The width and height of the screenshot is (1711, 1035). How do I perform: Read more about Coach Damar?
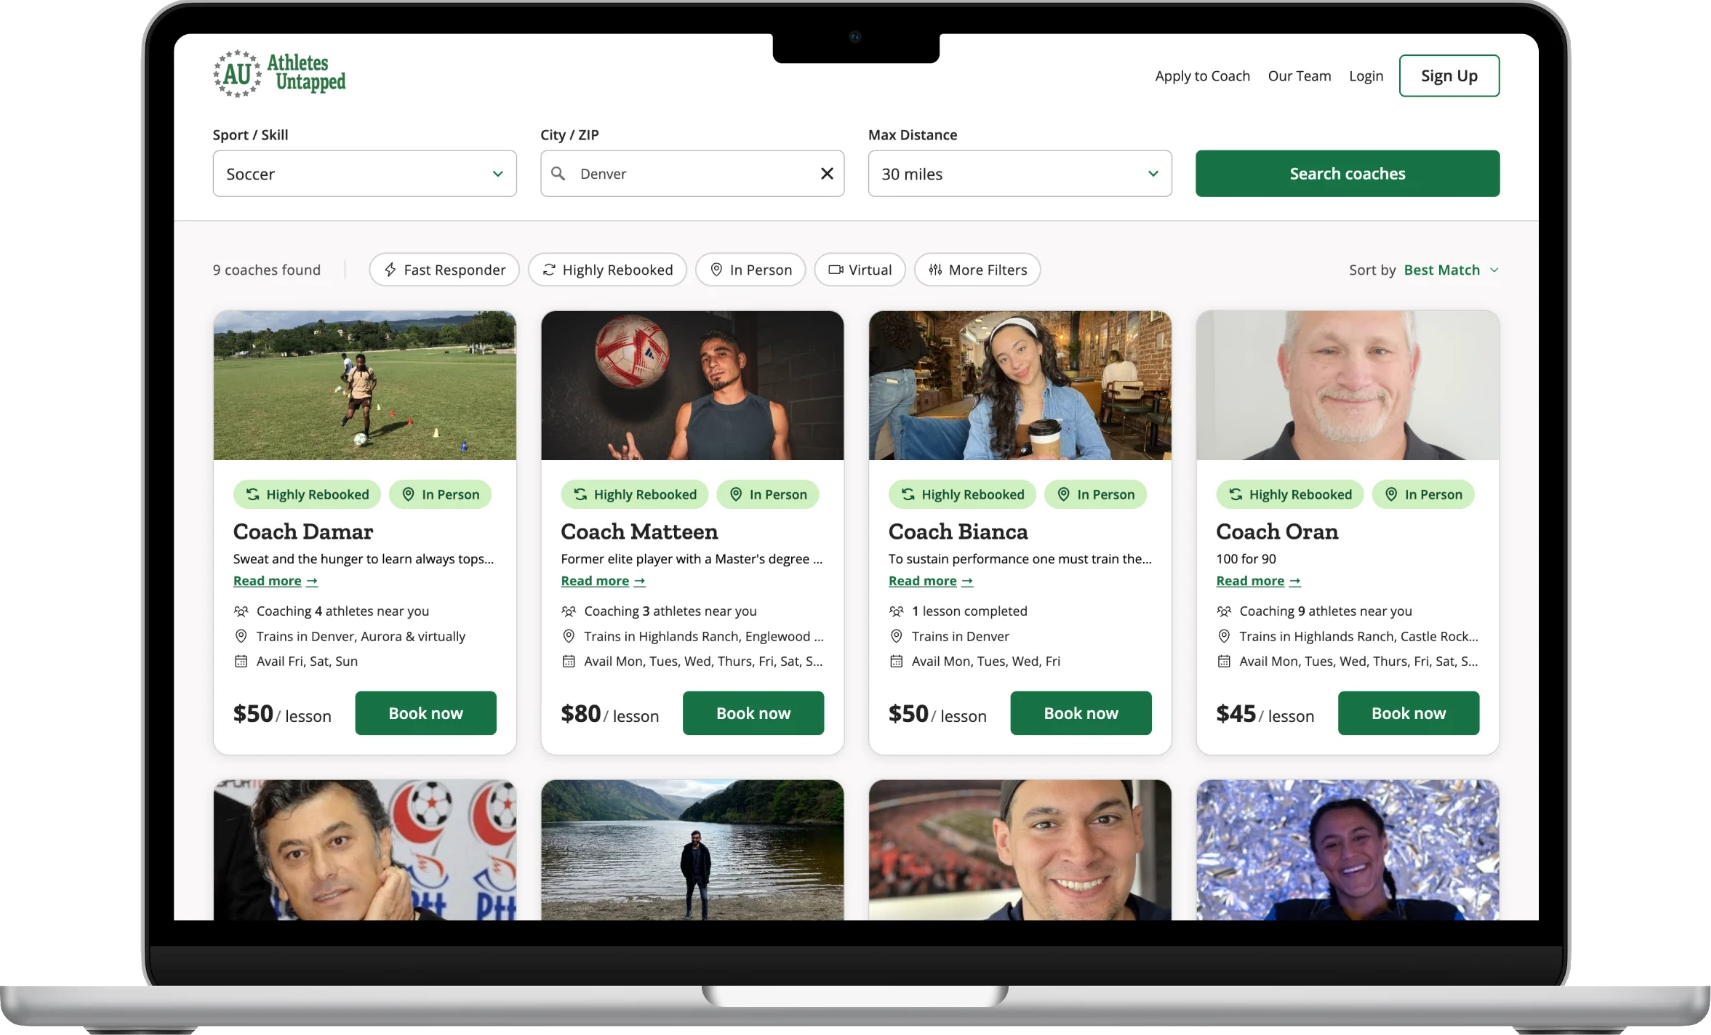(x=275, y=581)
